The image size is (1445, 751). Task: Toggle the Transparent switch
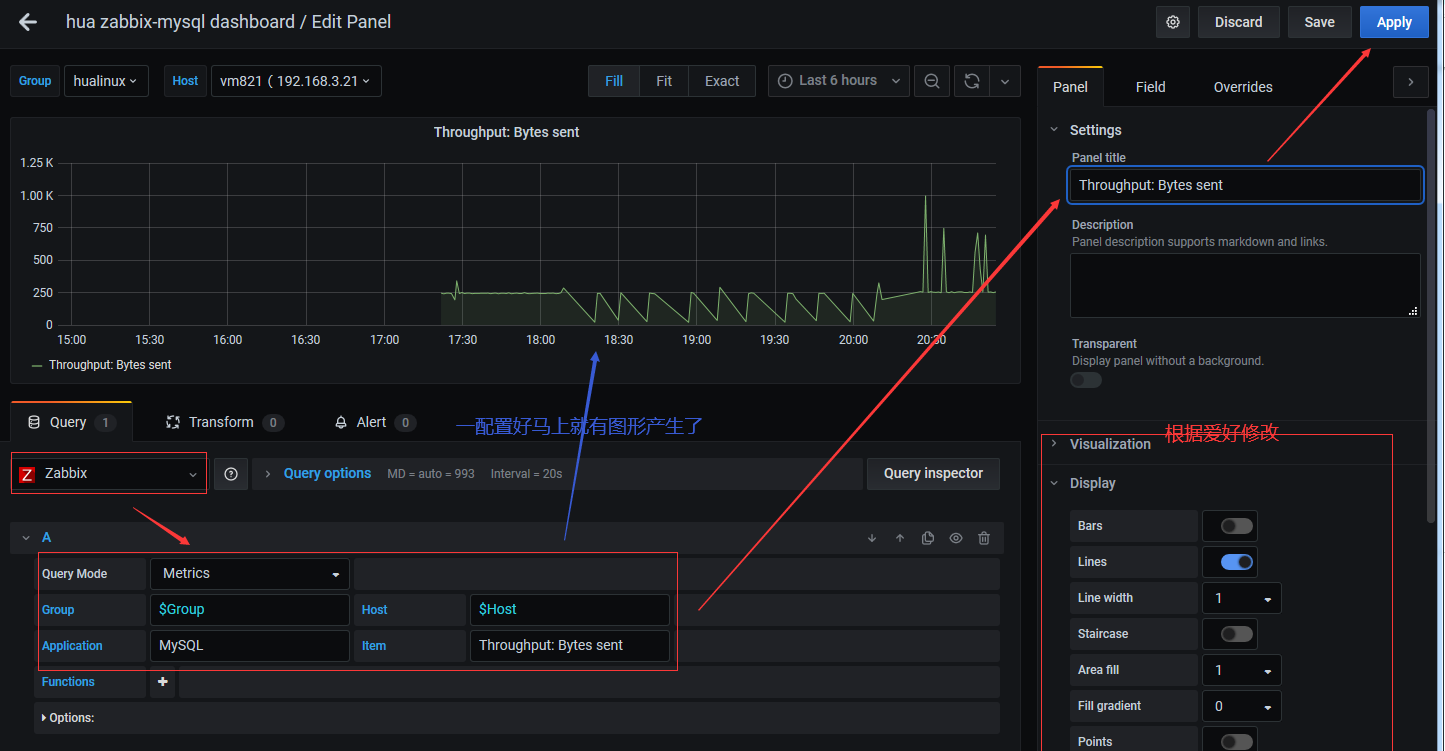click(x=1086, y=380)
